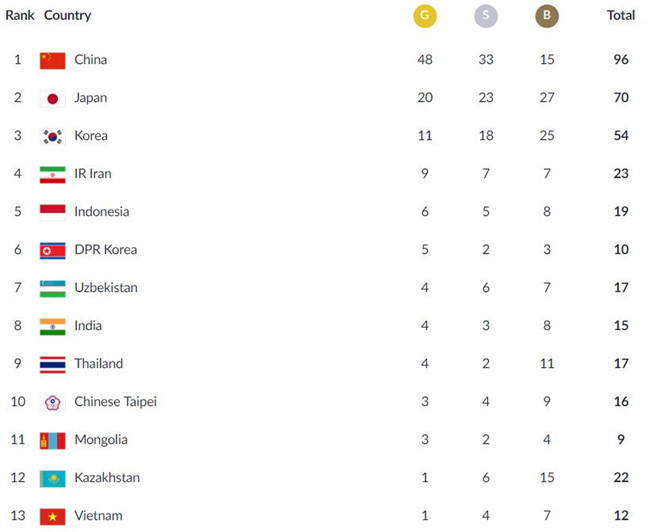
Task: Click the Country column header
Action: point(67,16)
